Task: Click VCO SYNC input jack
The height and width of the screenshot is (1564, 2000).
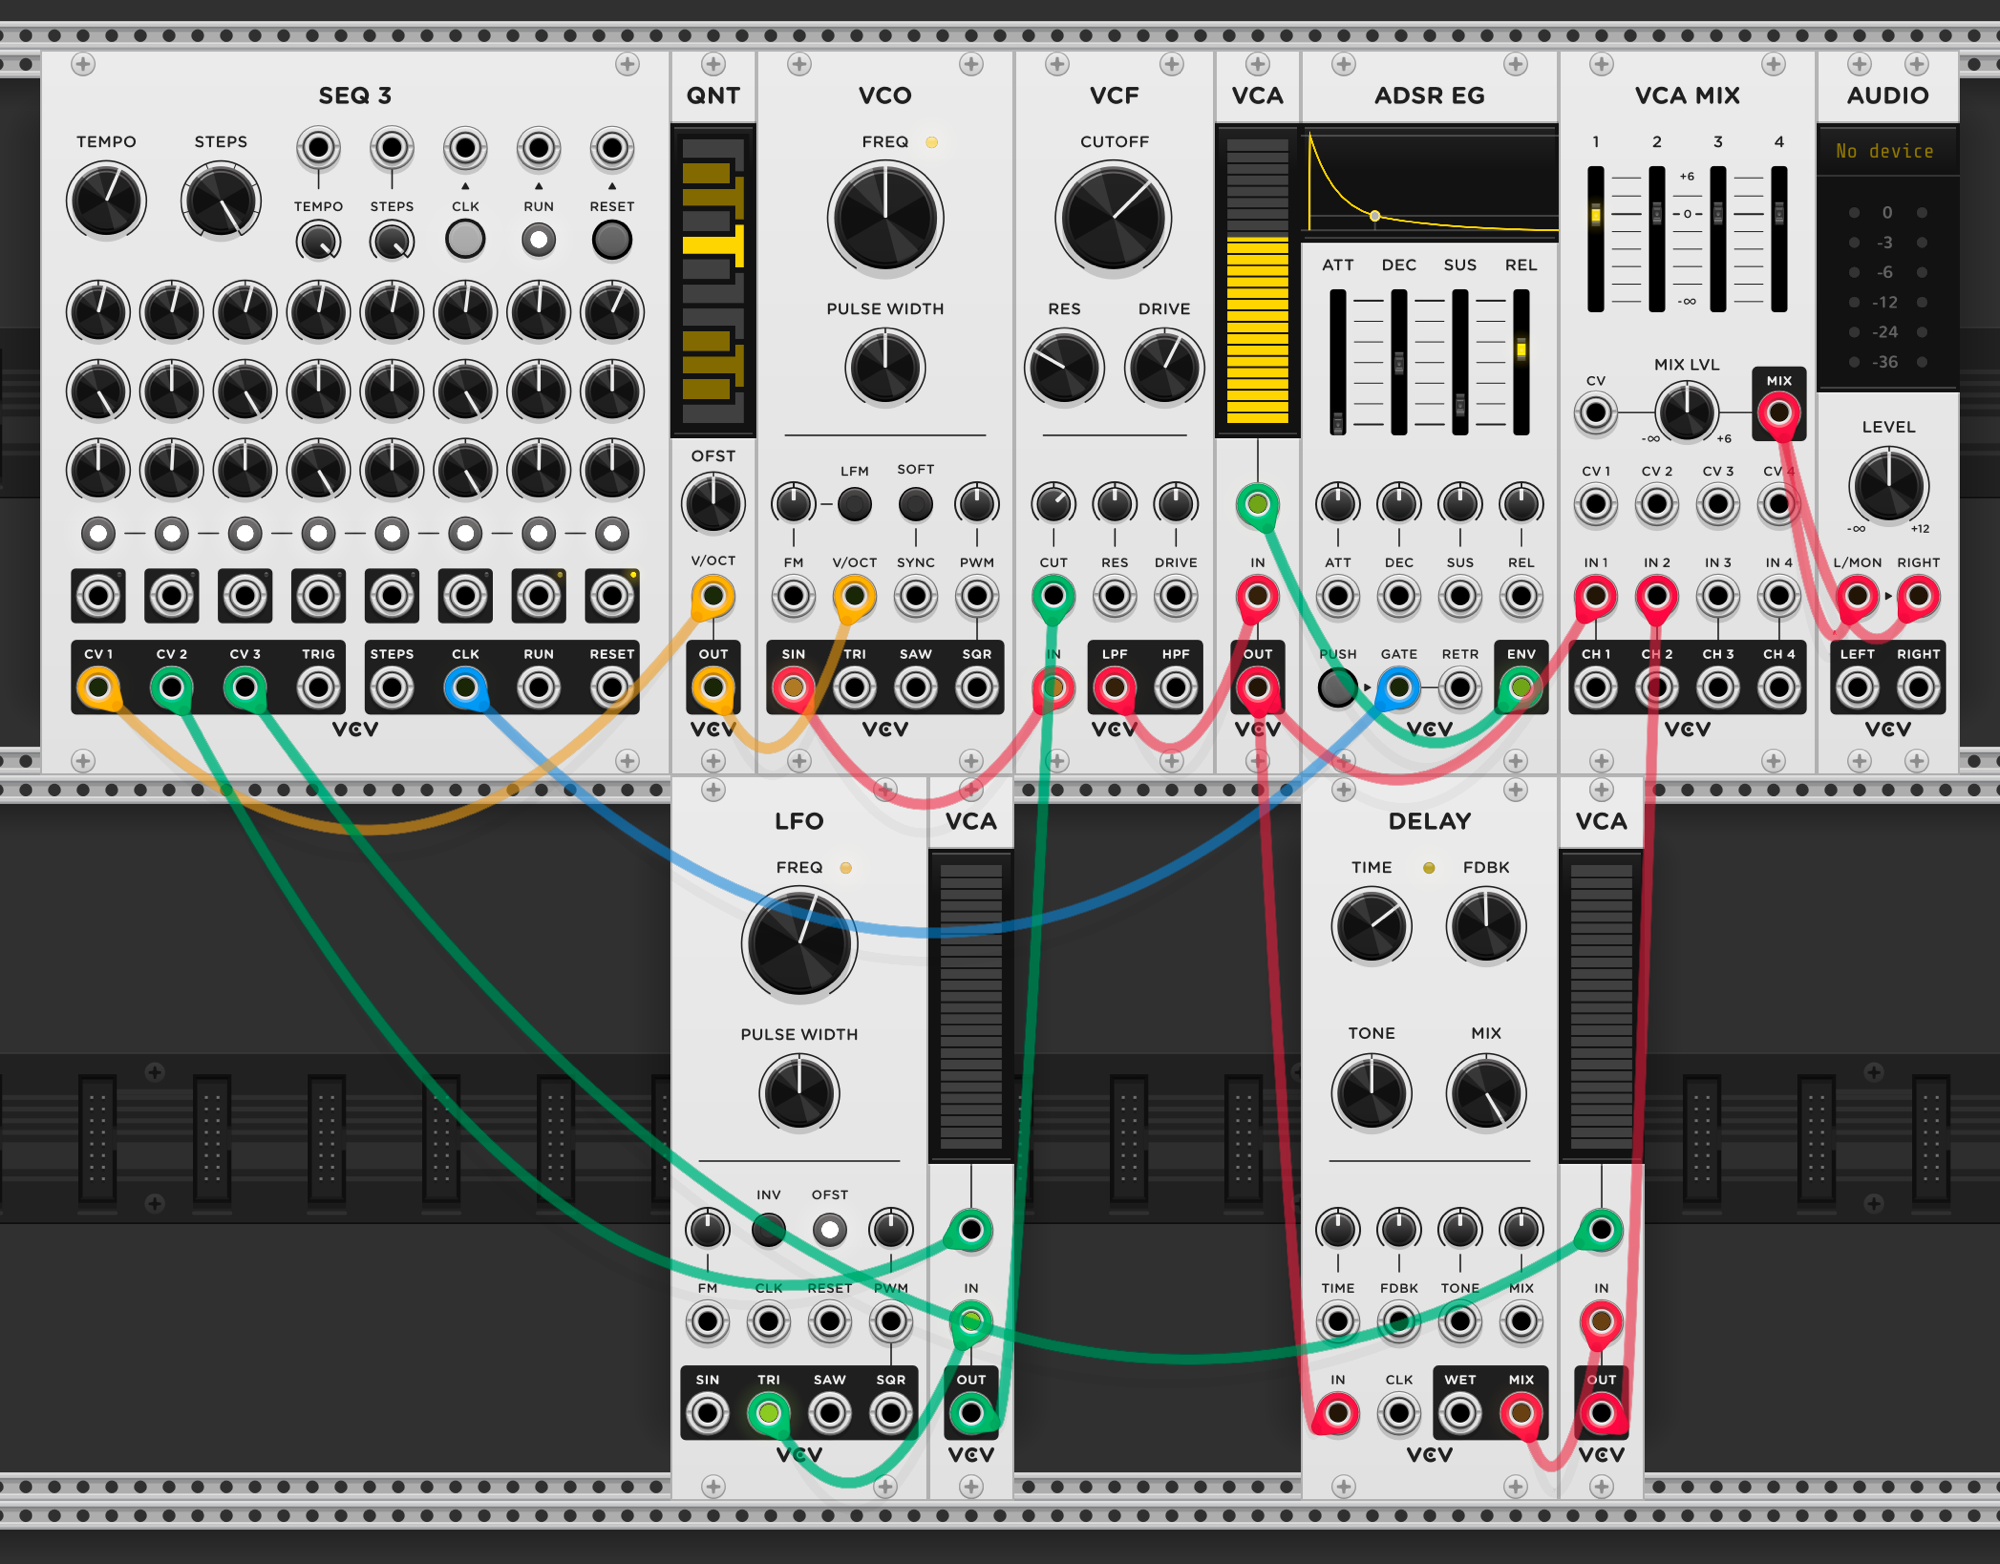Action: point(915,597)
